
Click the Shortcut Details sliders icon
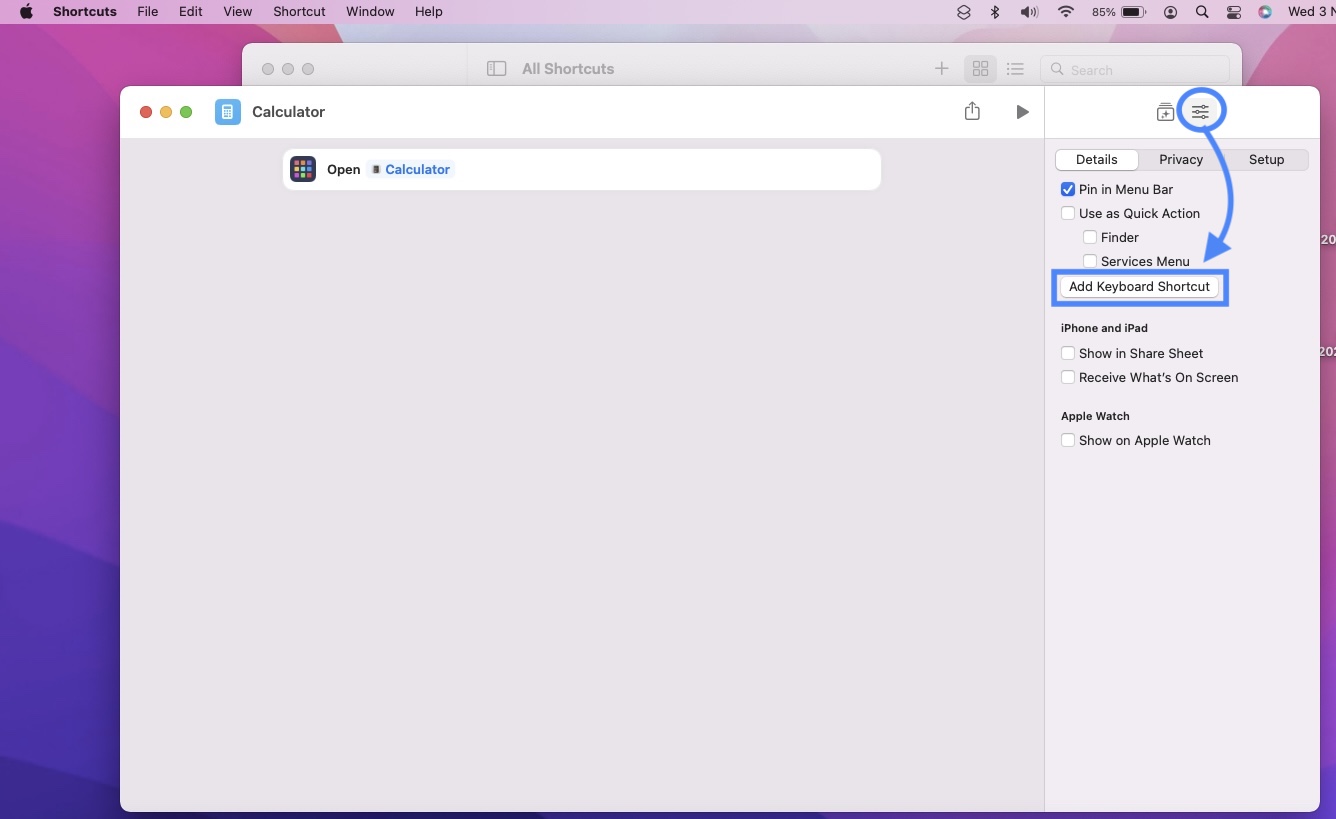(1200, 112)
